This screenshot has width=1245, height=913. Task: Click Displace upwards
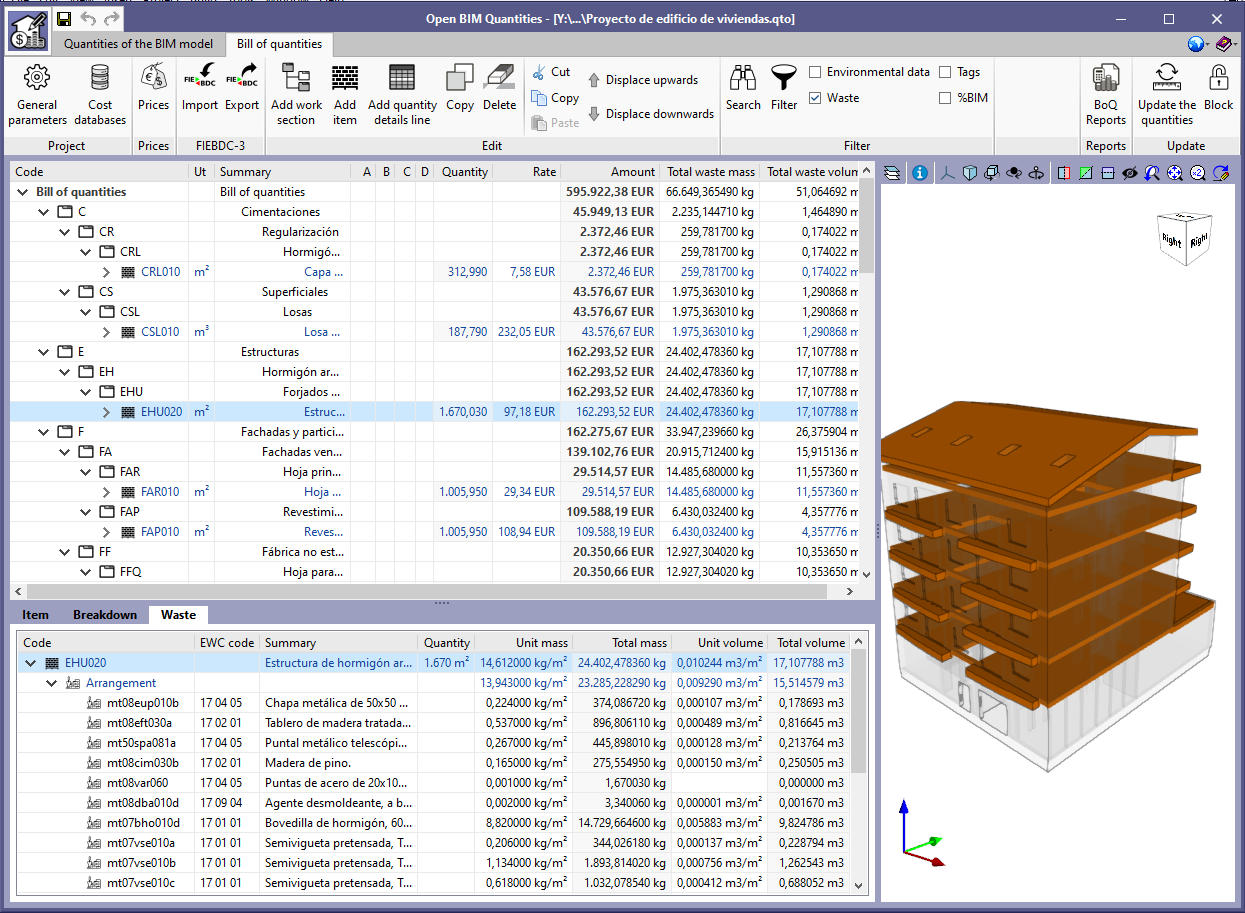coord(642,80)
